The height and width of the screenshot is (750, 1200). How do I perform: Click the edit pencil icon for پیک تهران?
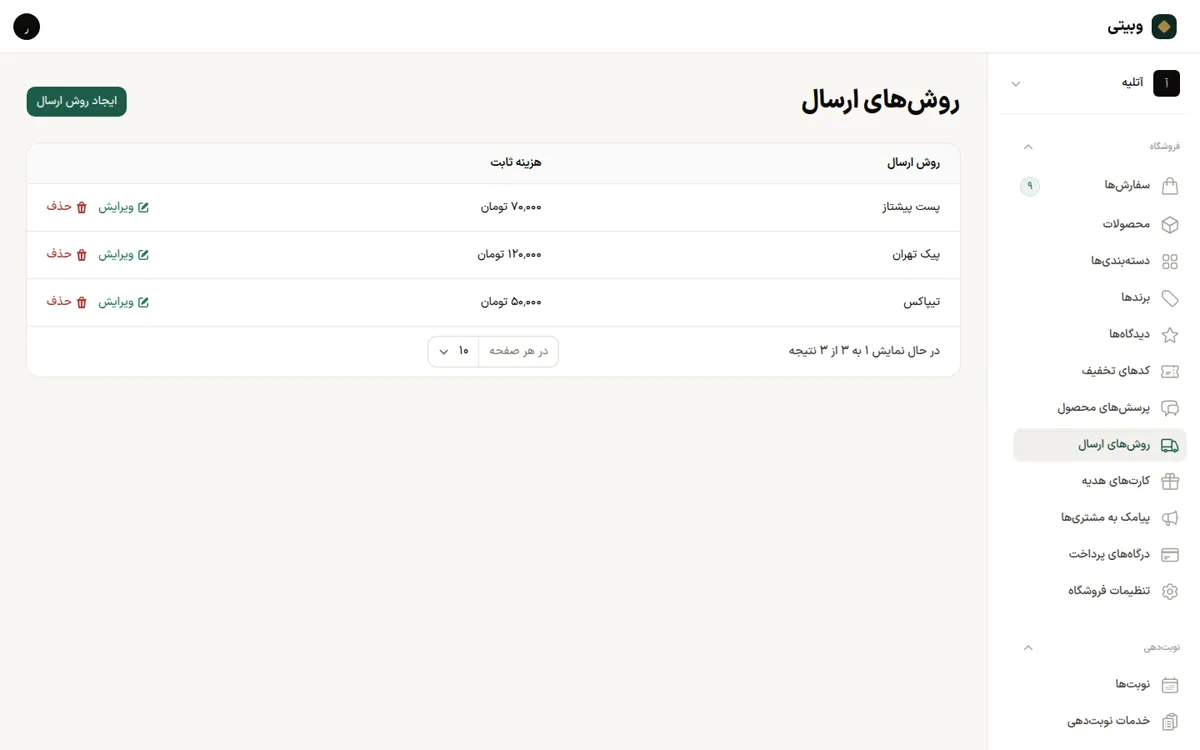[x=143, y=255]
